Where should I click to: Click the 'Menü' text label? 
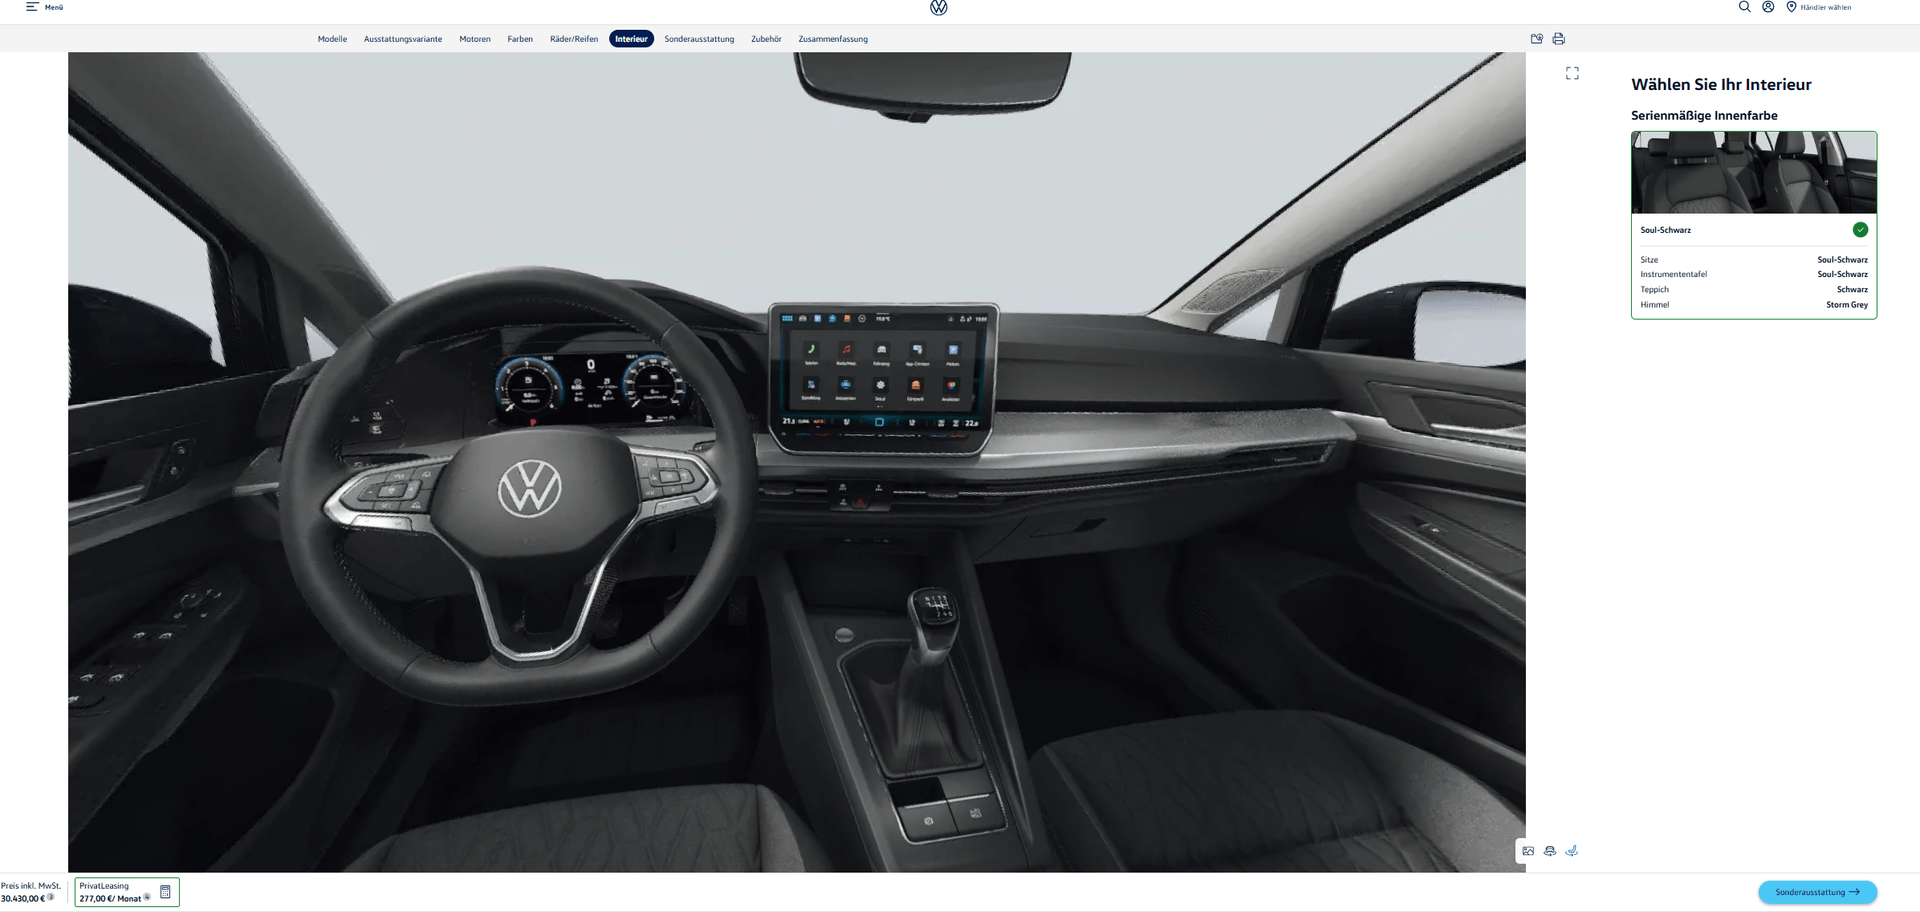tap(54, 7)
